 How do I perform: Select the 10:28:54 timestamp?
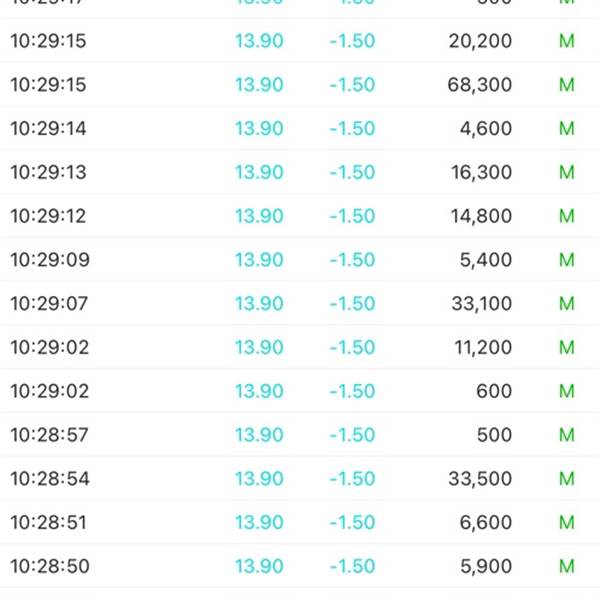tap(50, 478)
